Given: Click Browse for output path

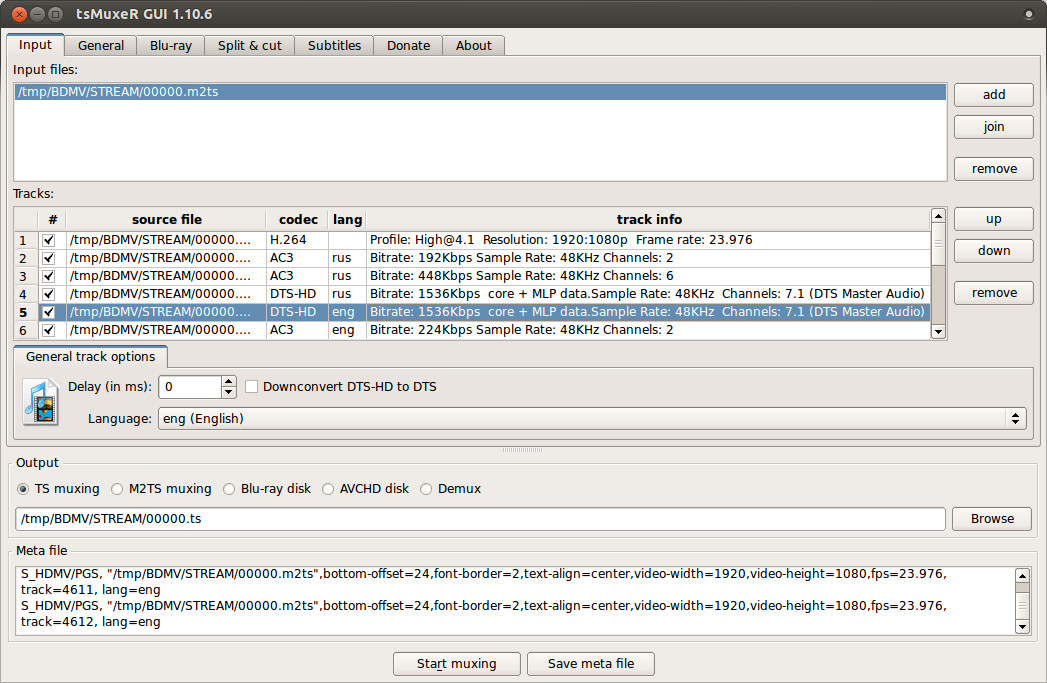Looking at the screenshot, I should tap(992, 519).
